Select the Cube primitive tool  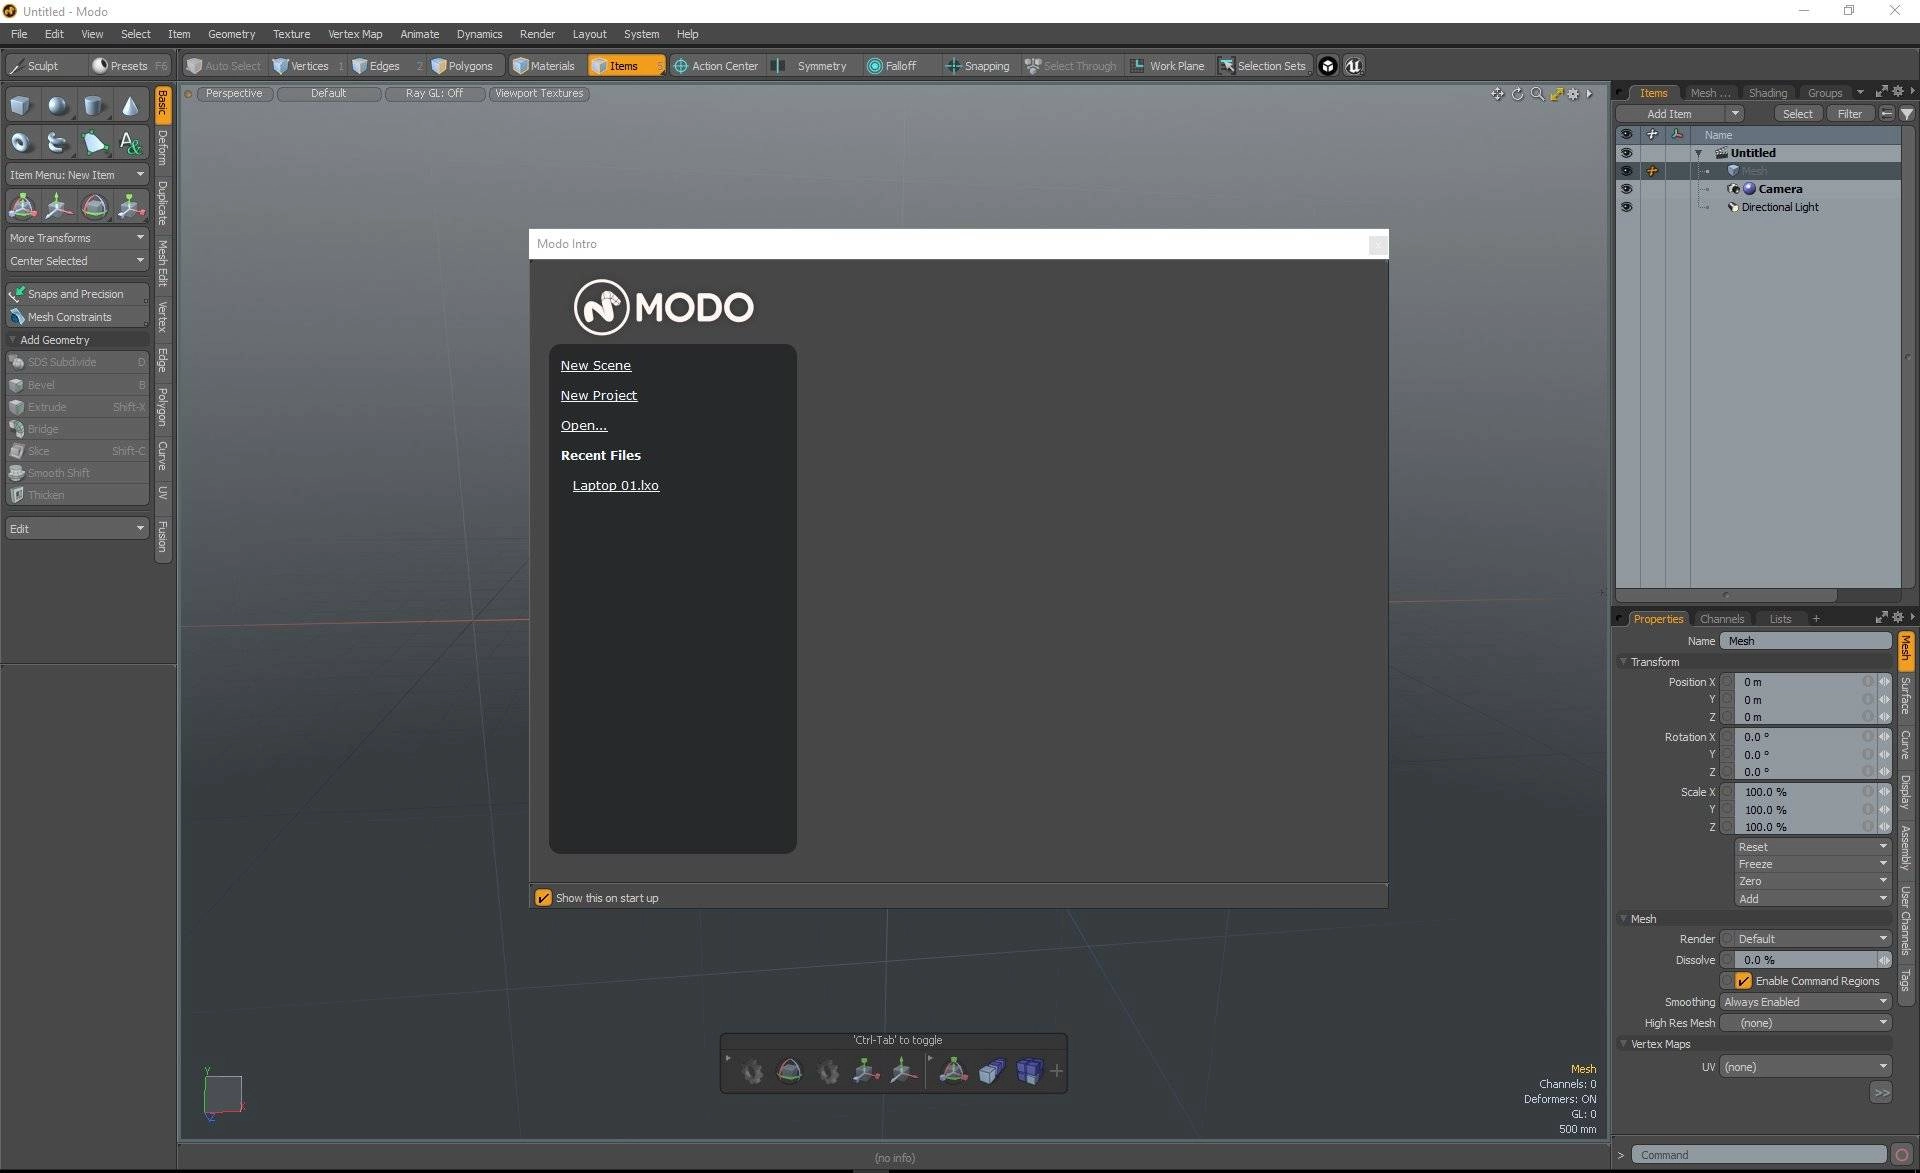coord(21,106)
